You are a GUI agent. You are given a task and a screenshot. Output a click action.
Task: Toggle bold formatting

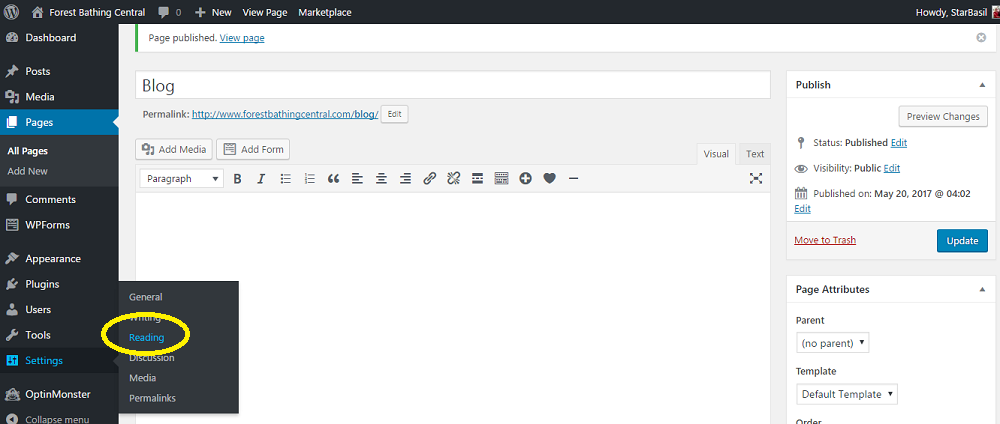coord(237,179)
